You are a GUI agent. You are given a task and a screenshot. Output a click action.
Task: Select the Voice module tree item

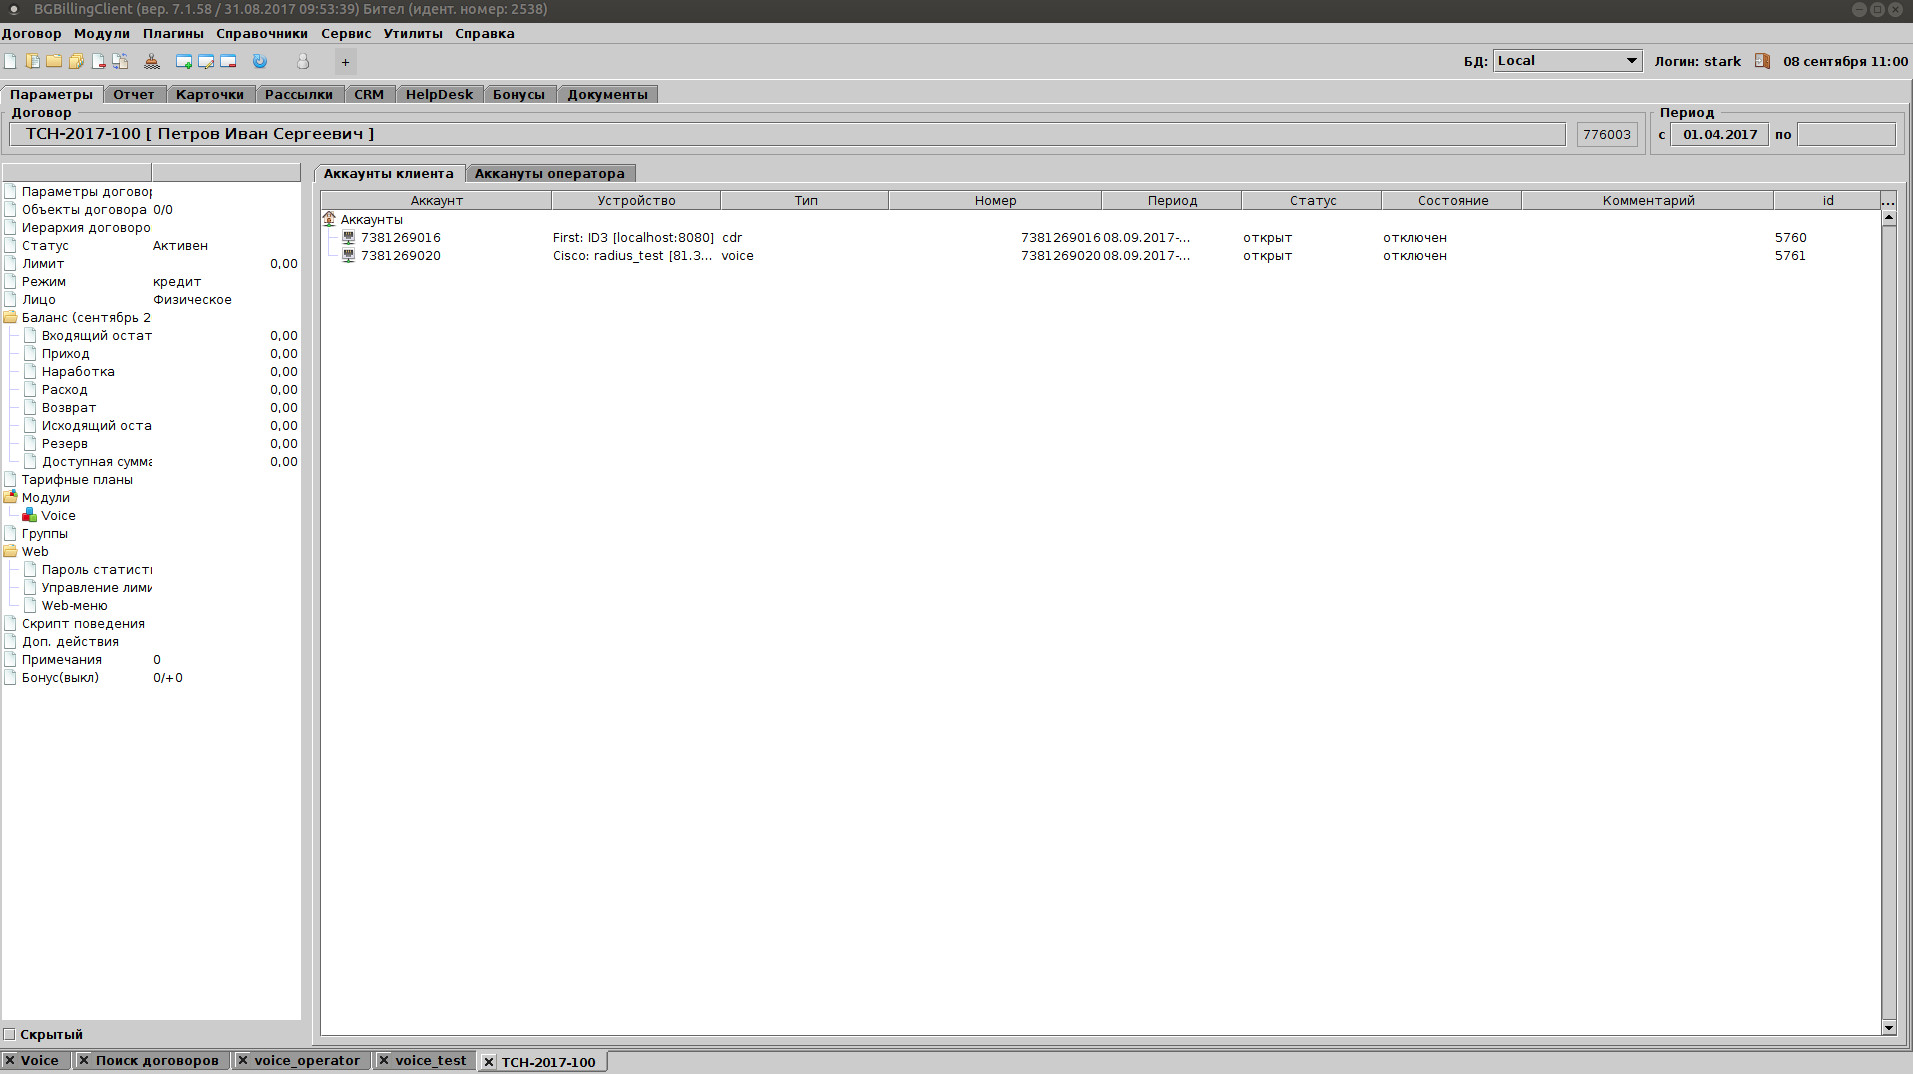[x=58, y=516]
